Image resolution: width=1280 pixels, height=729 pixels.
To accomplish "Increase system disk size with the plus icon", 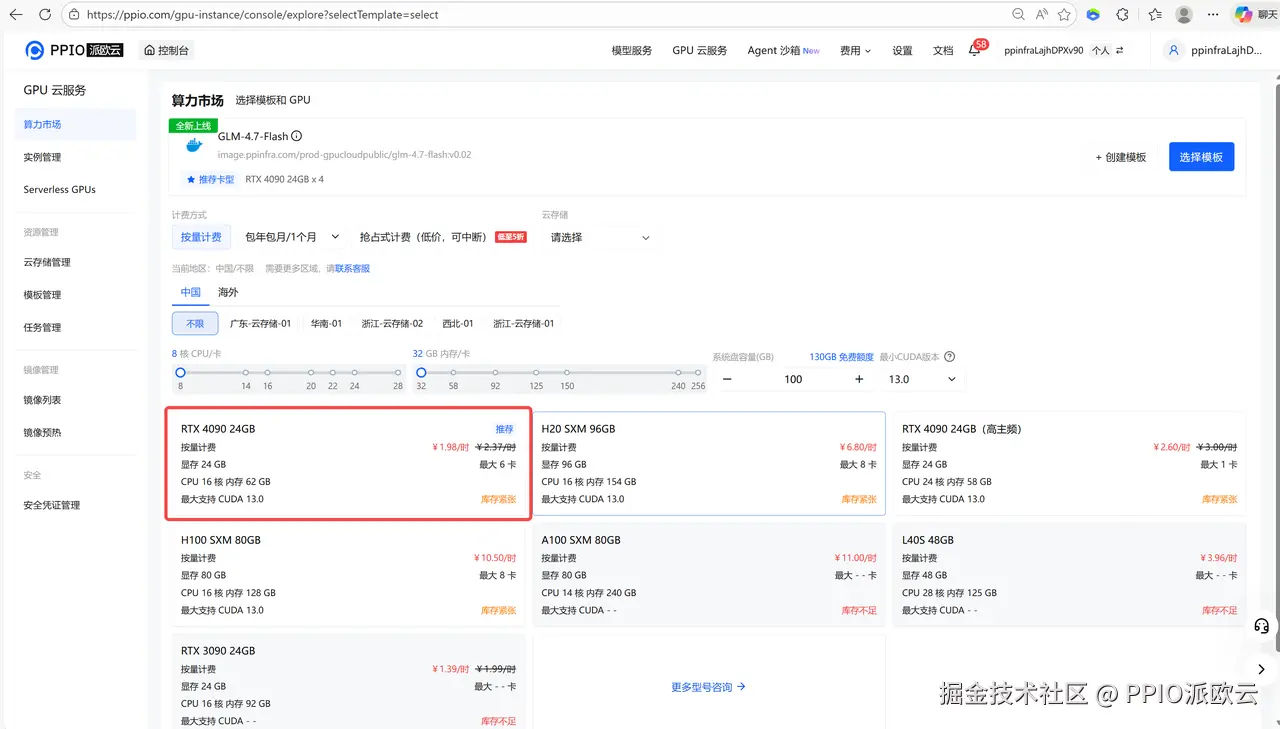I will [x=859, y=379].
